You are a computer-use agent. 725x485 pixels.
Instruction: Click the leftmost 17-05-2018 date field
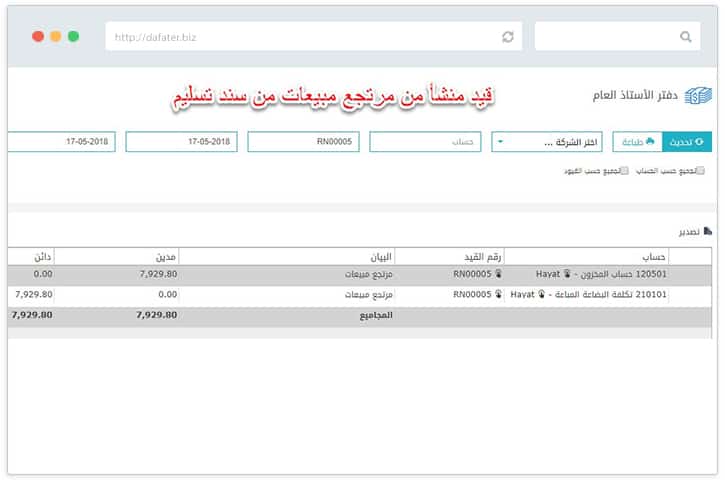coord(62,142)
